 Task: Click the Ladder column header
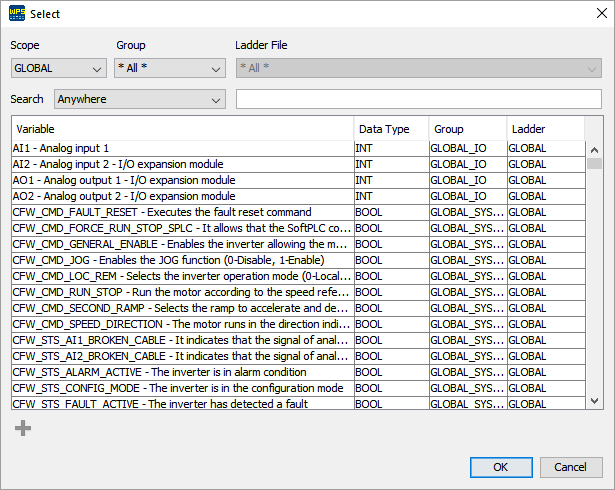point(544,130)
